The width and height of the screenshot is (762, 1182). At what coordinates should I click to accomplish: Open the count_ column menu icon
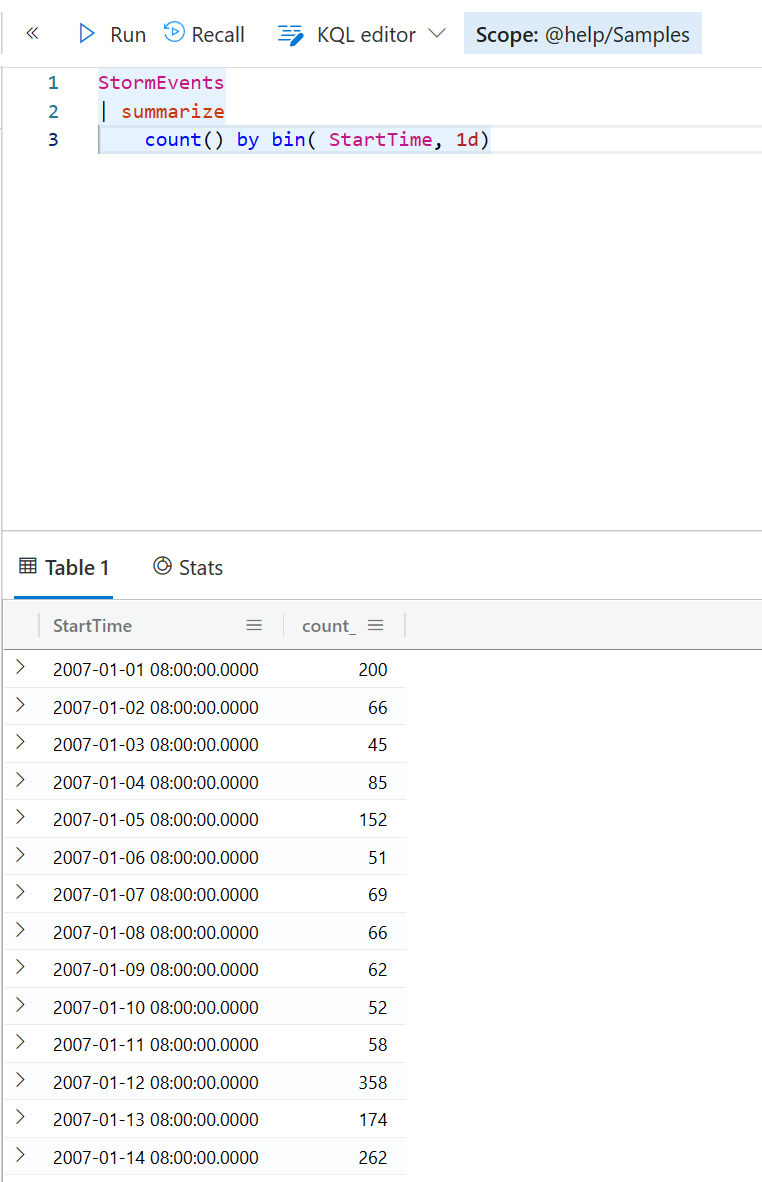click(376, 625)
